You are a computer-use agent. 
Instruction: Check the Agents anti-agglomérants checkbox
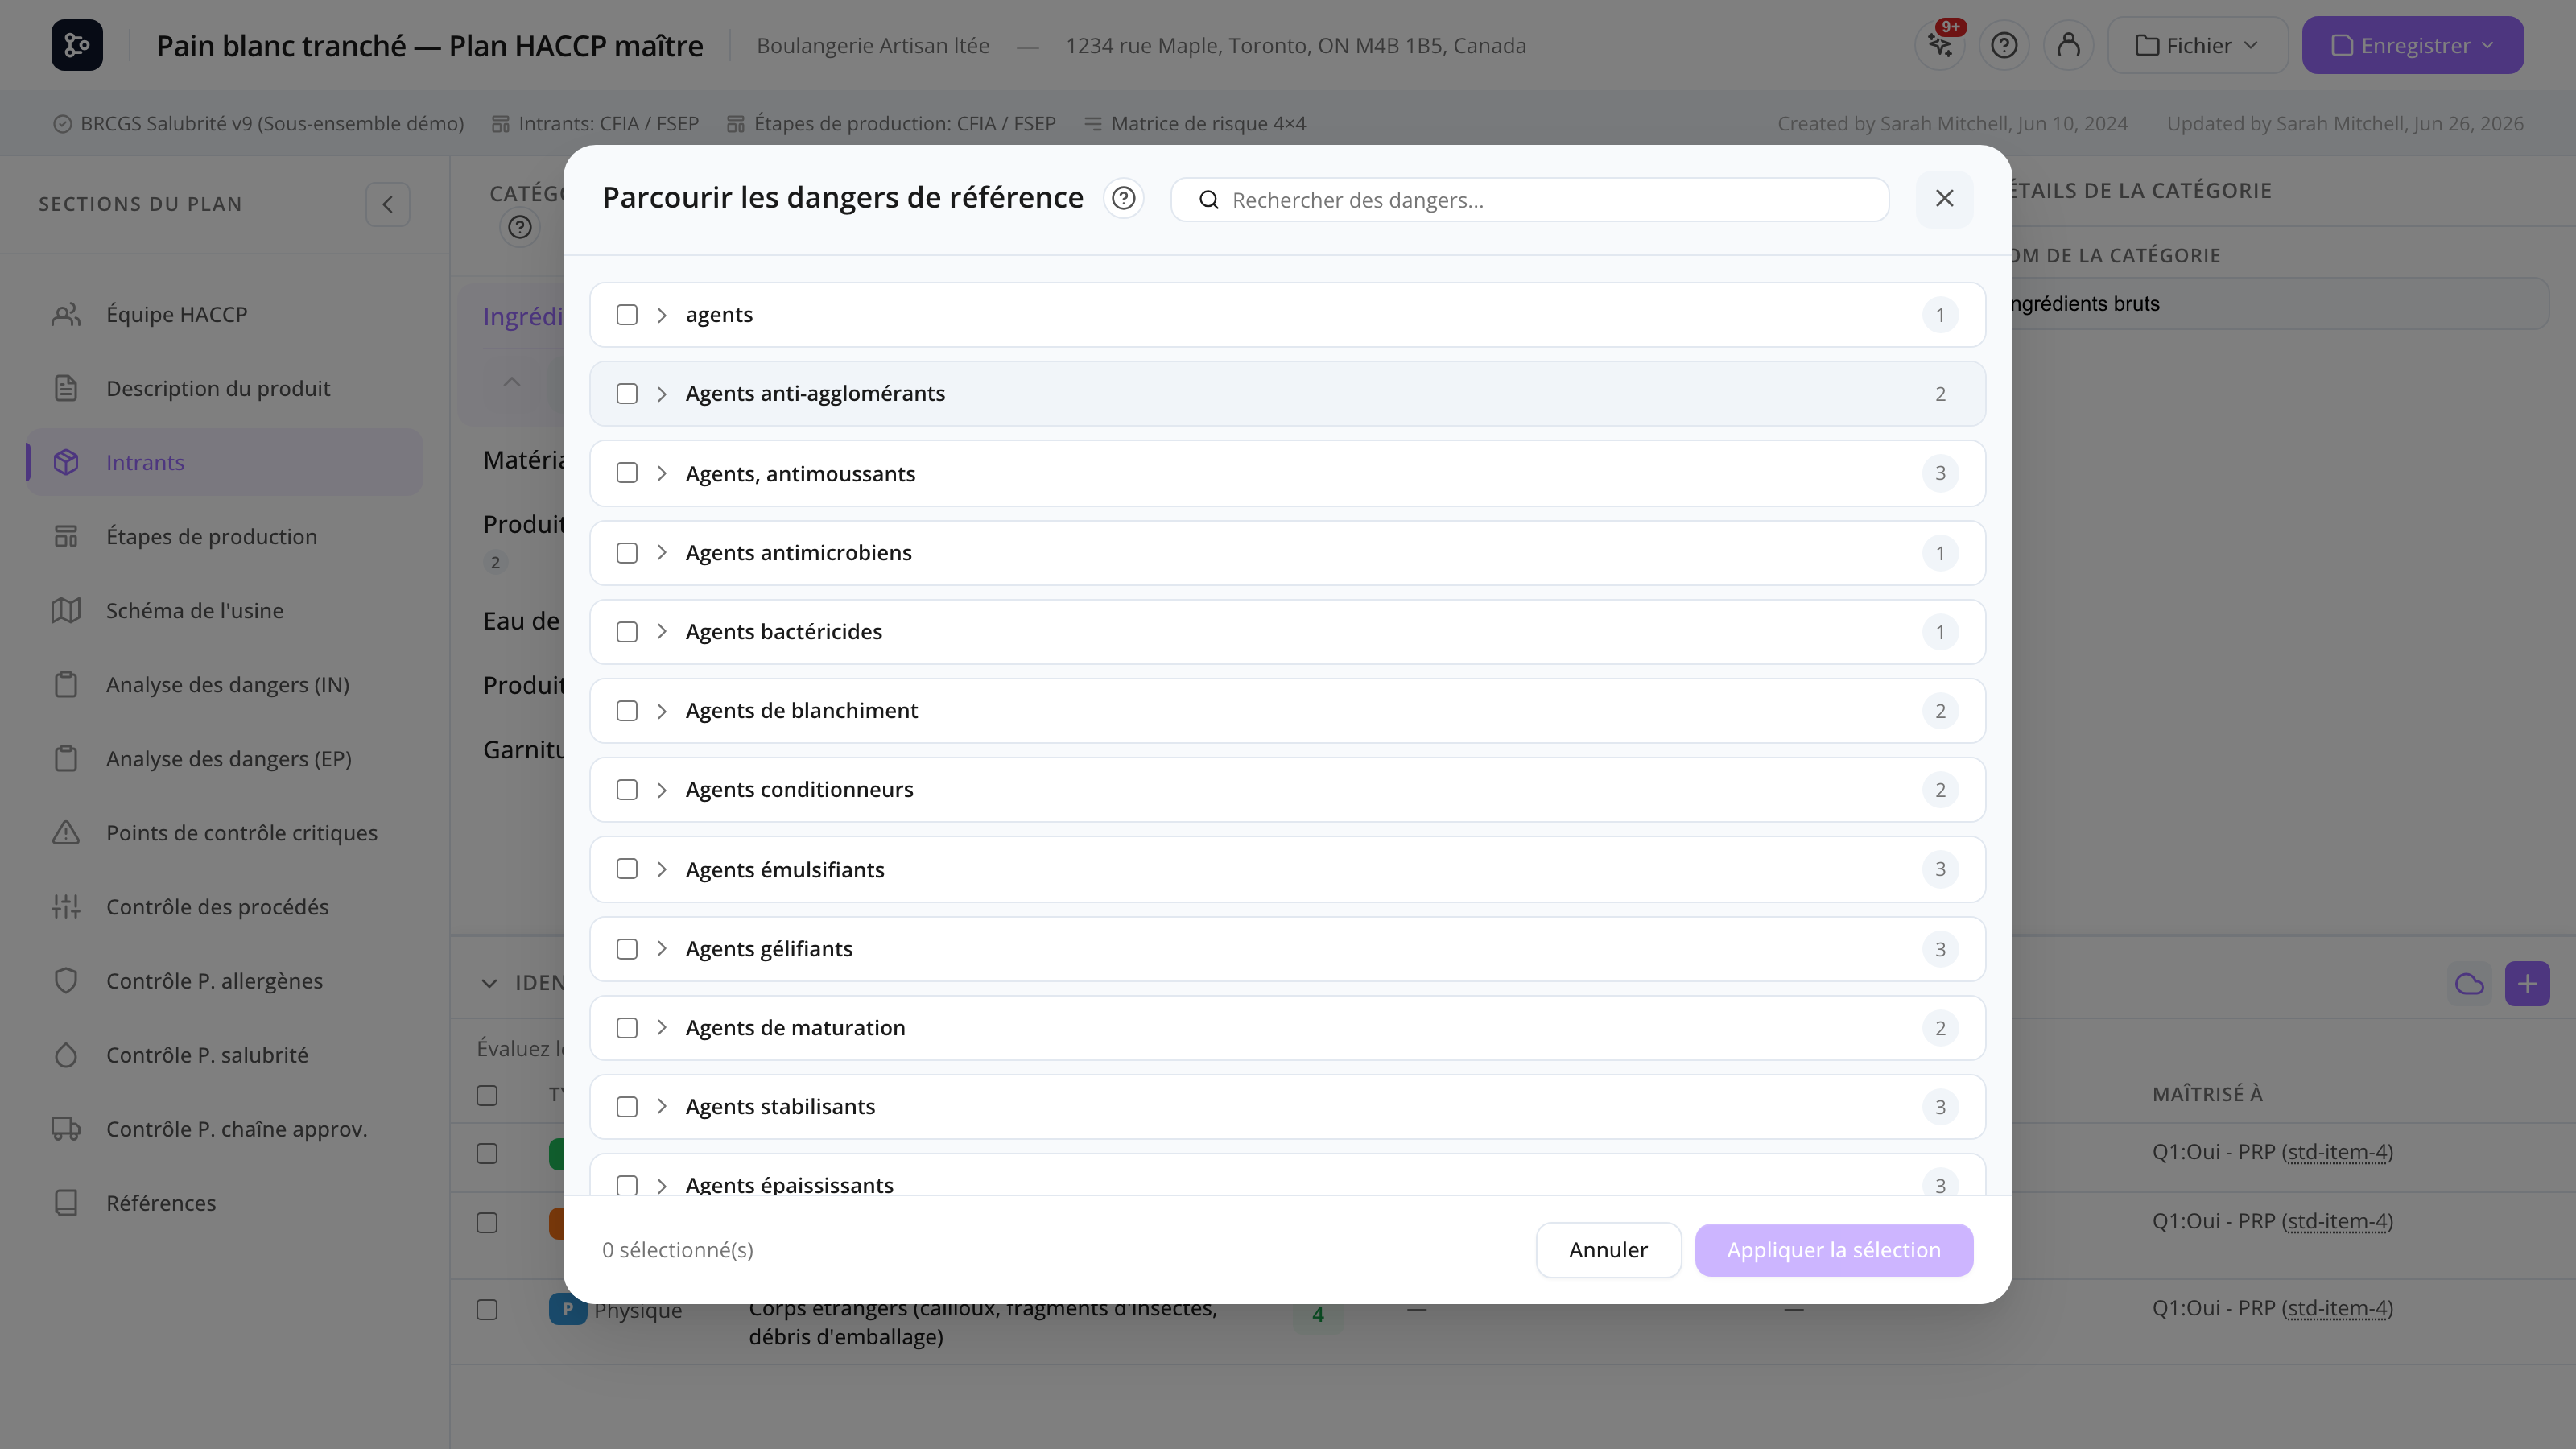[627, 394]
